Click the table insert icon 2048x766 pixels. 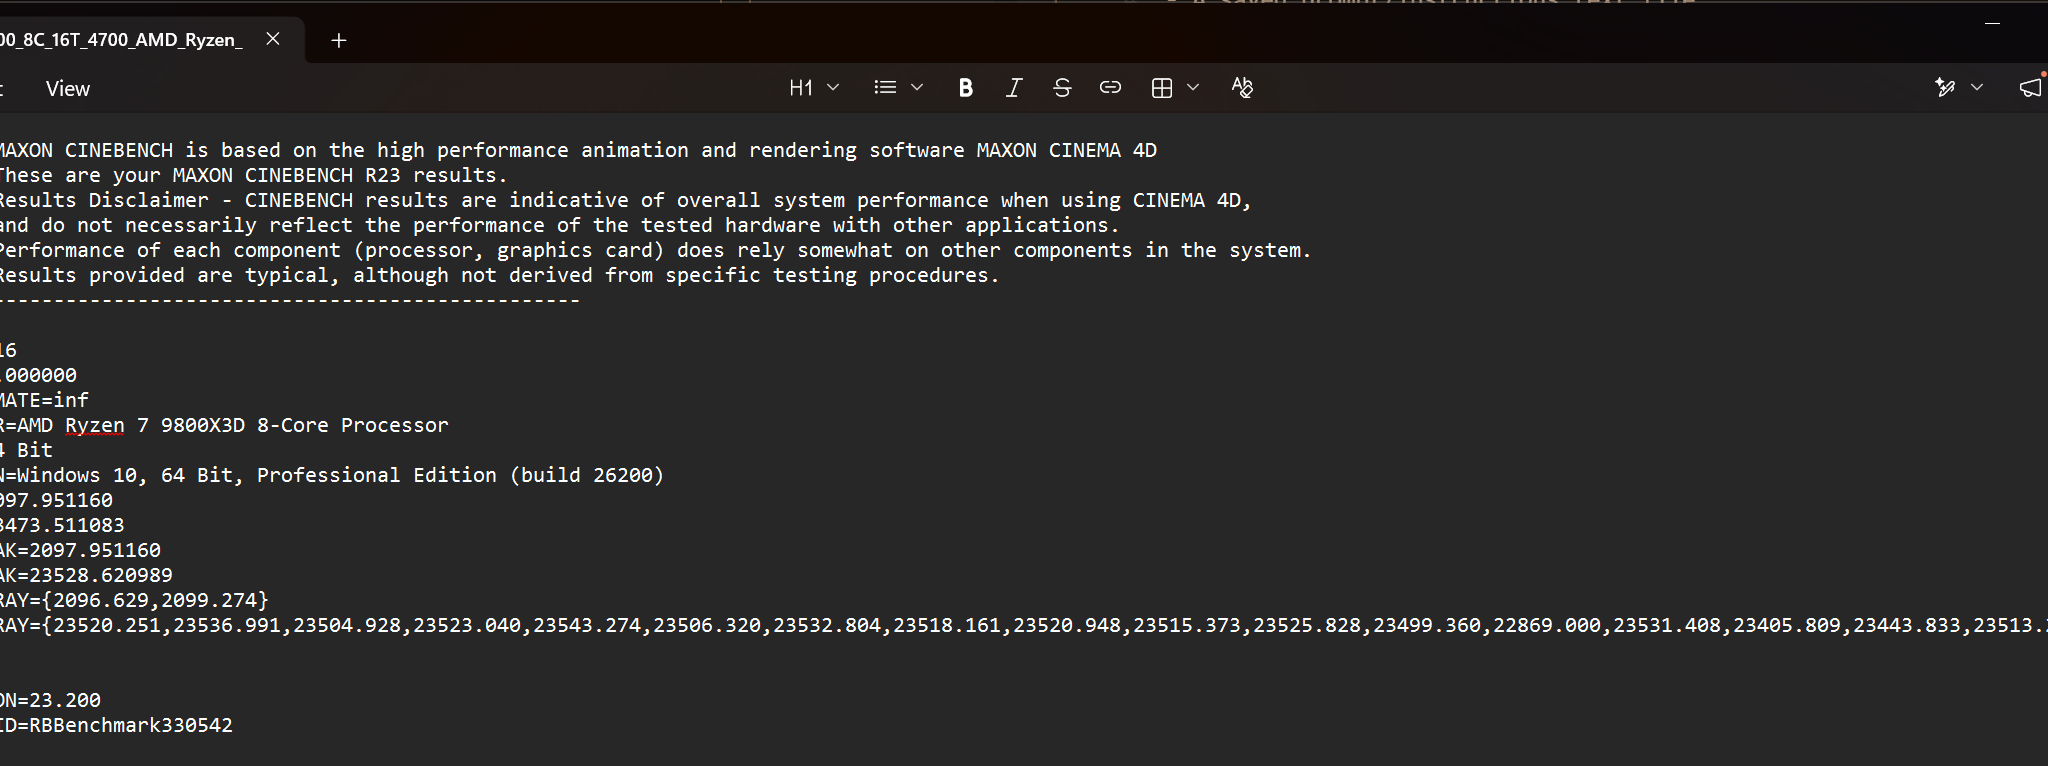[x=1161, y=88]
